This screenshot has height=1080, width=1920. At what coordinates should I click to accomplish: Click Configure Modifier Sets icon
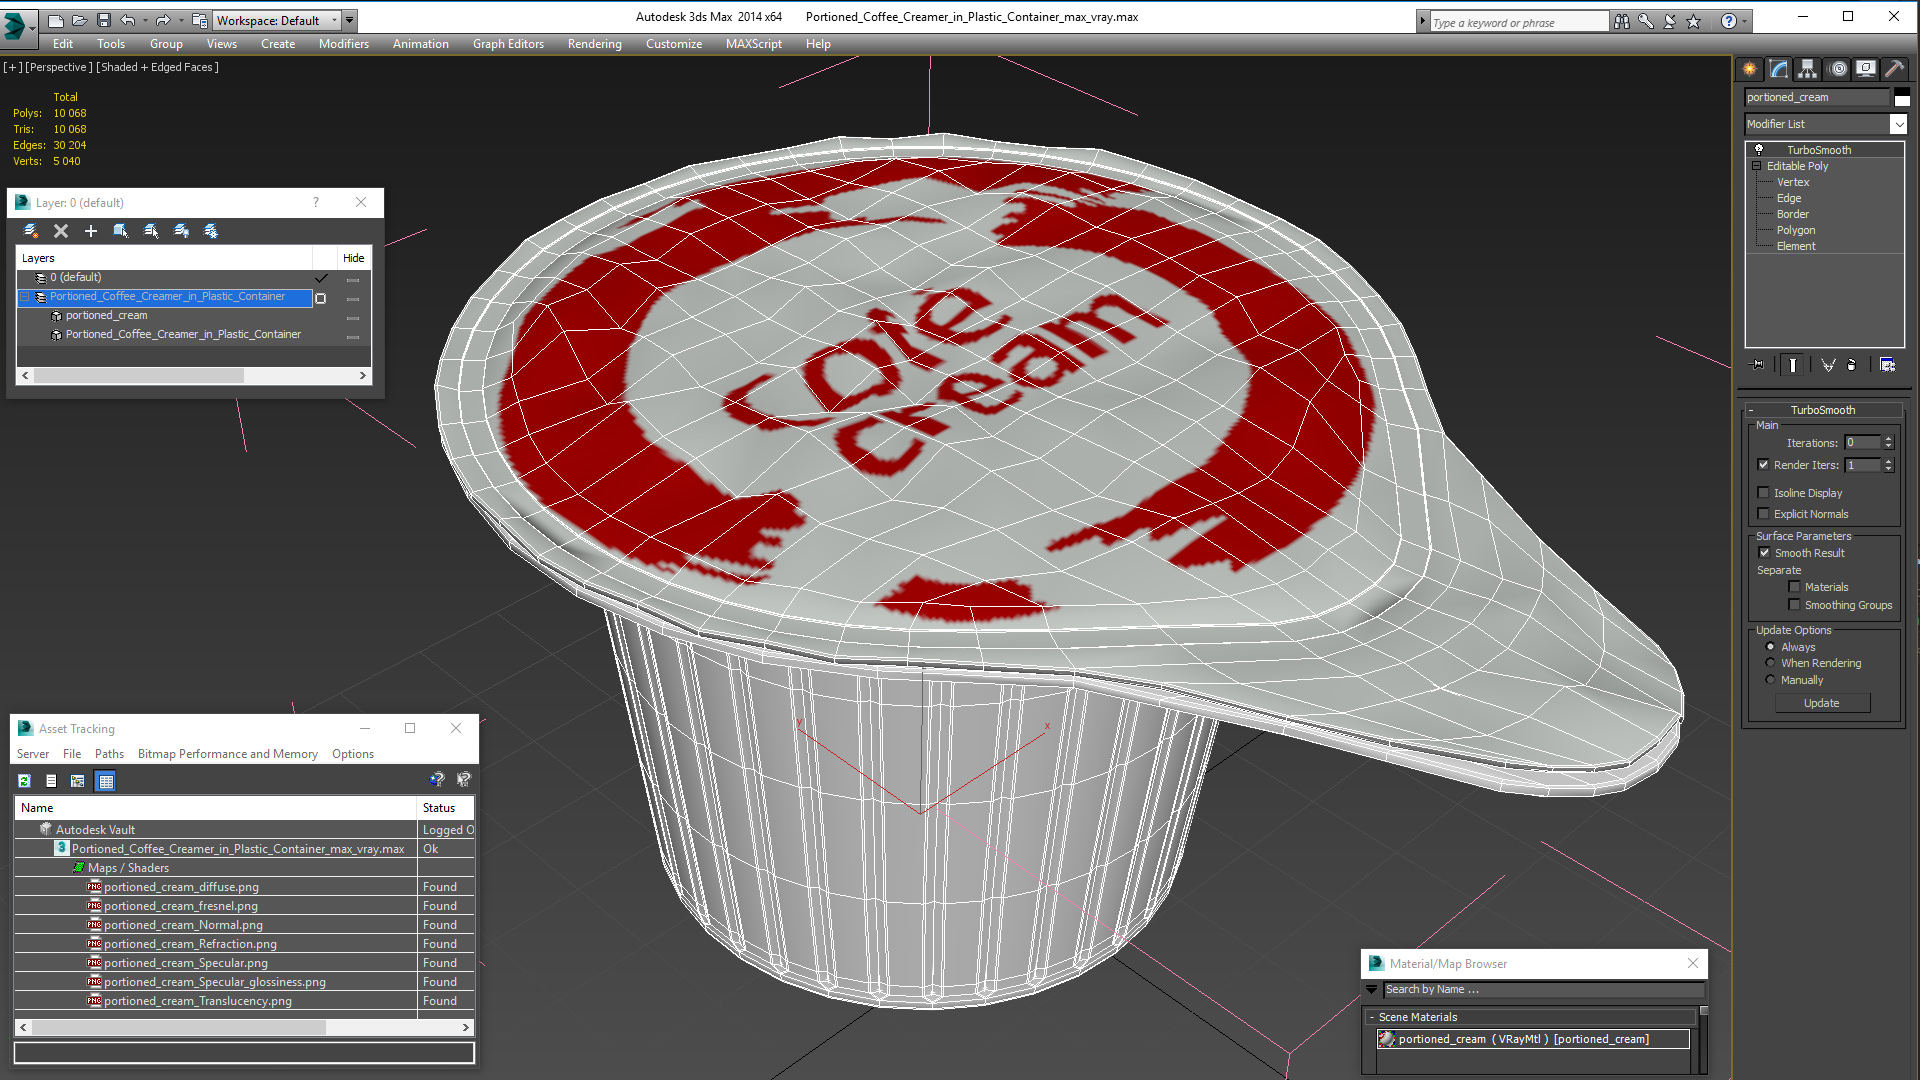[1887, 365]
